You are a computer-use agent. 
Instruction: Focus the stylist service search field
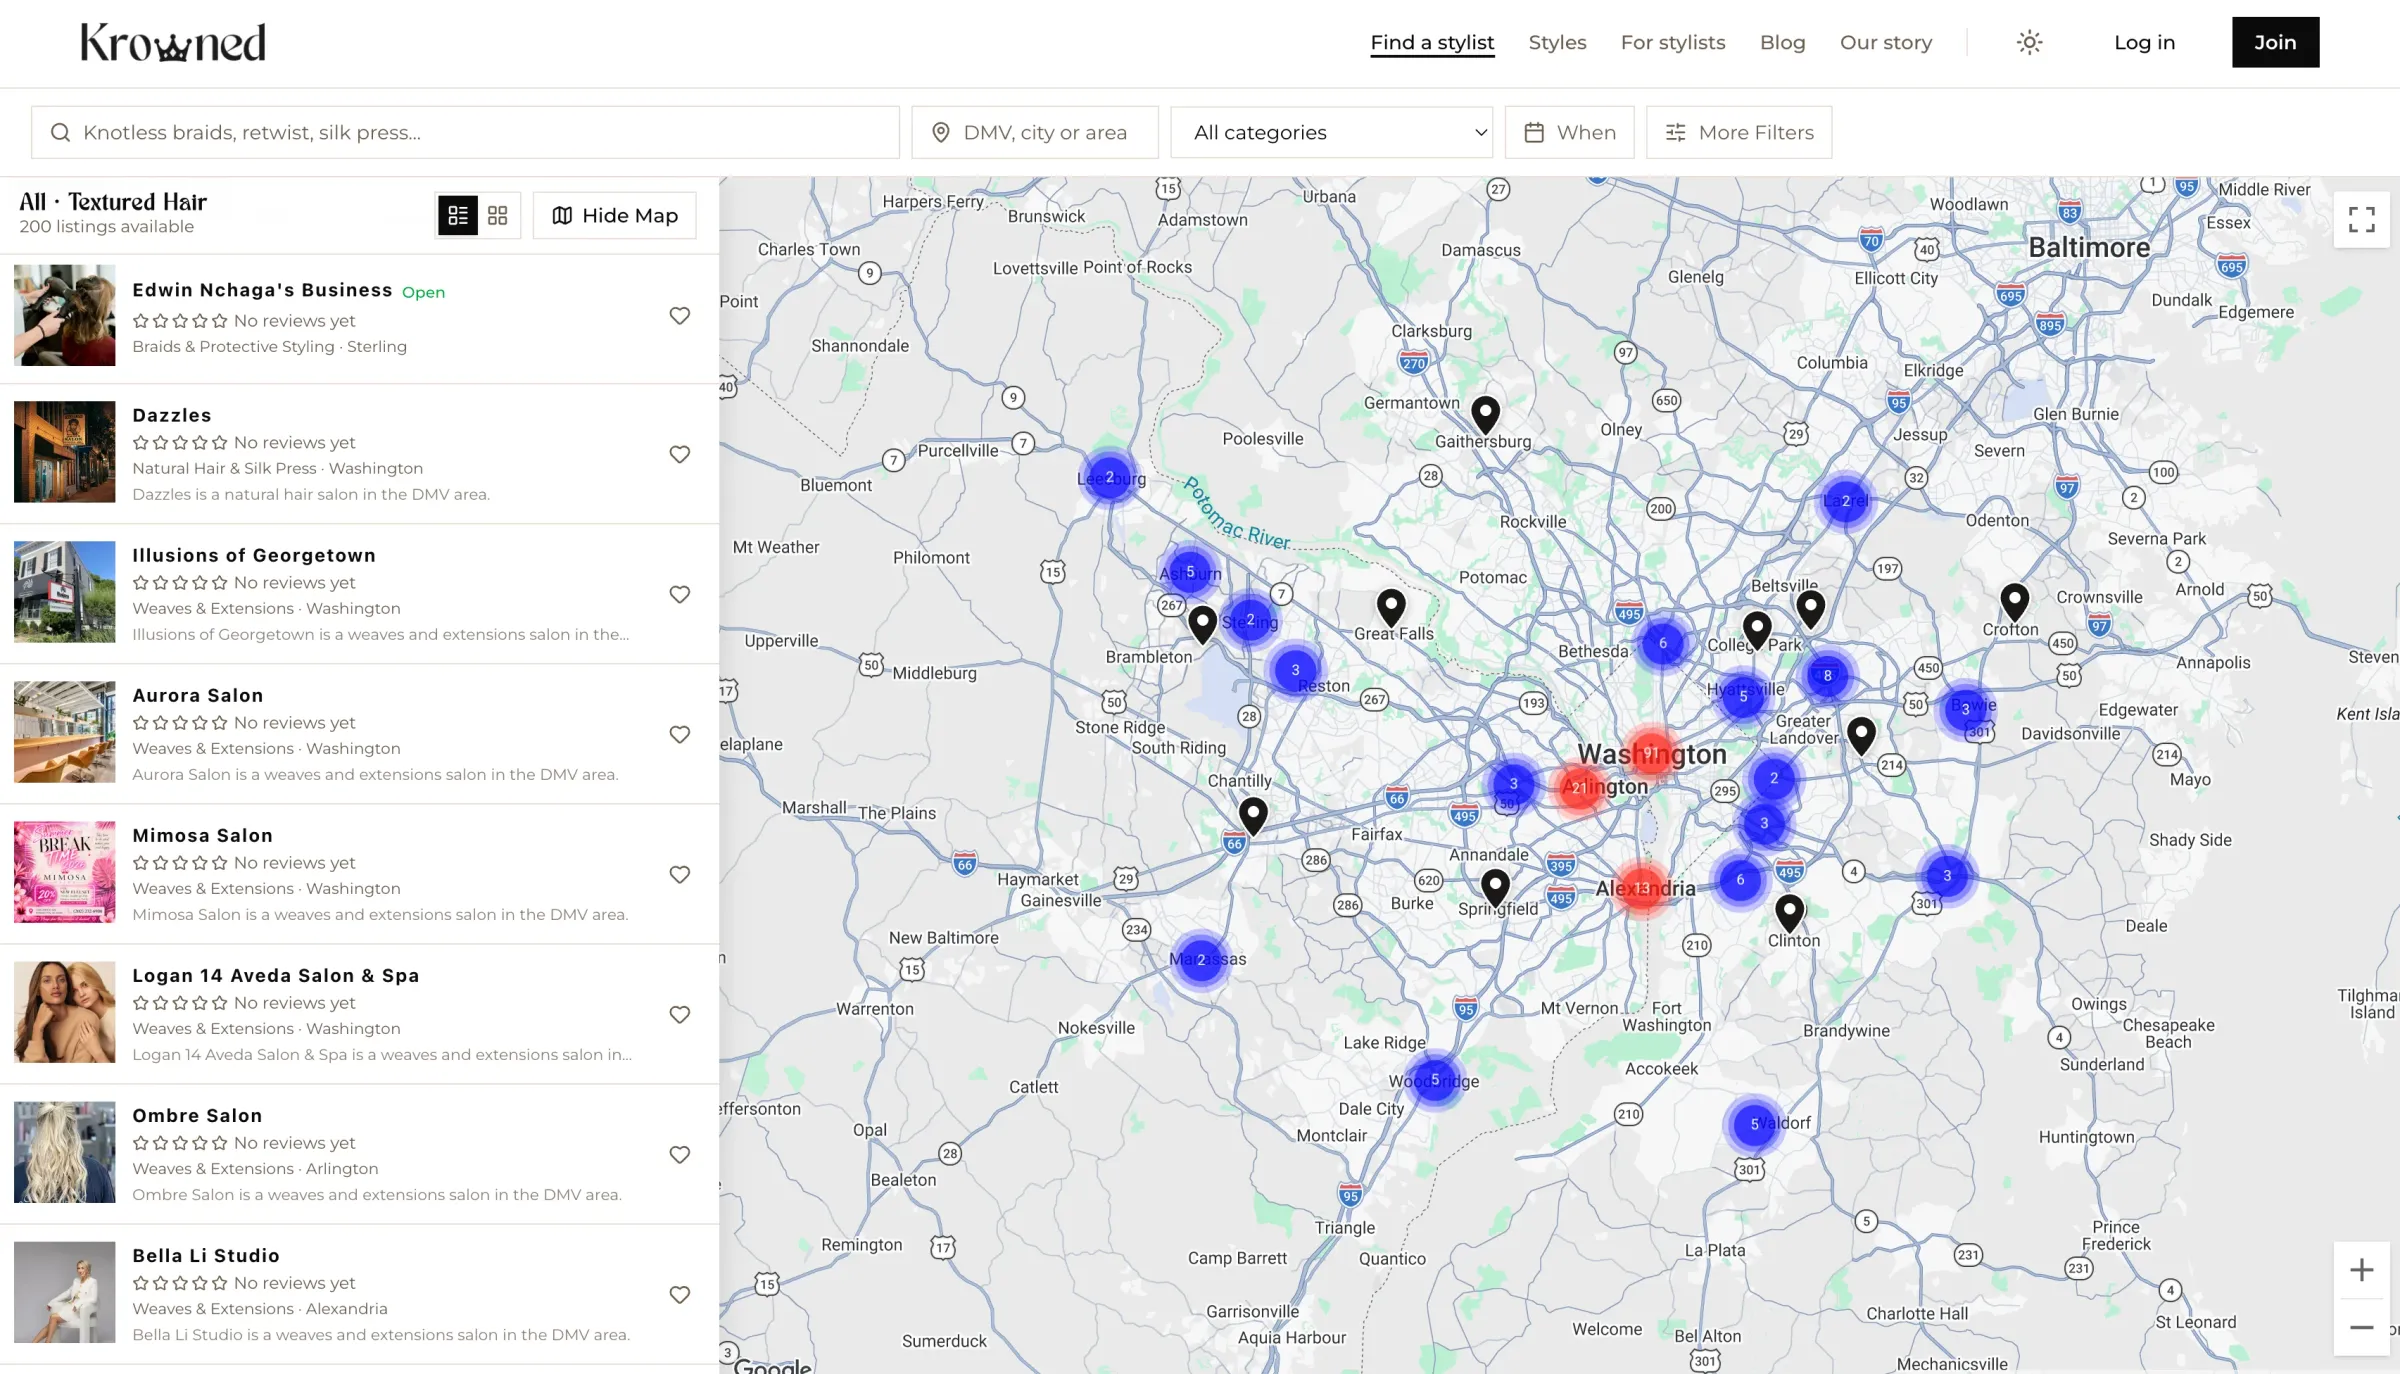click(x=465, y=132)
